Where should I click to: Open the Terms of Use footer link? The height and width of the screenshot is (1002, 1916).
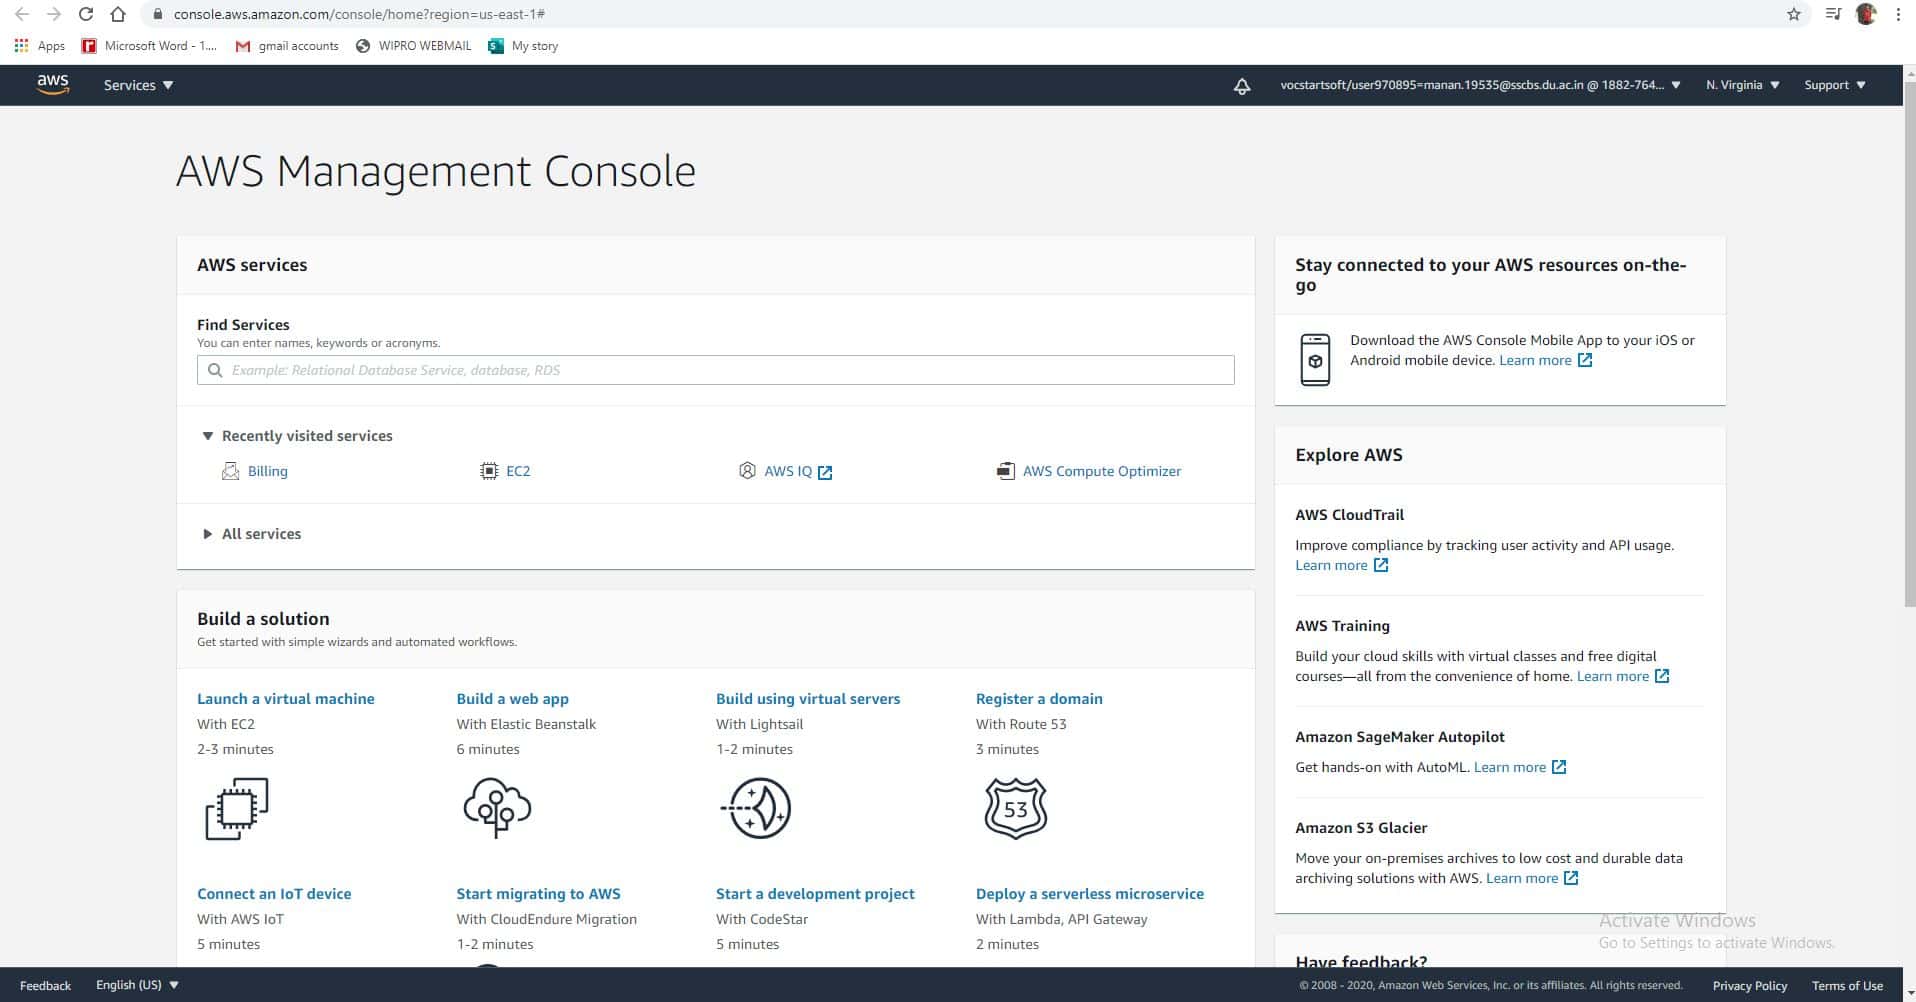point(1847,985)
